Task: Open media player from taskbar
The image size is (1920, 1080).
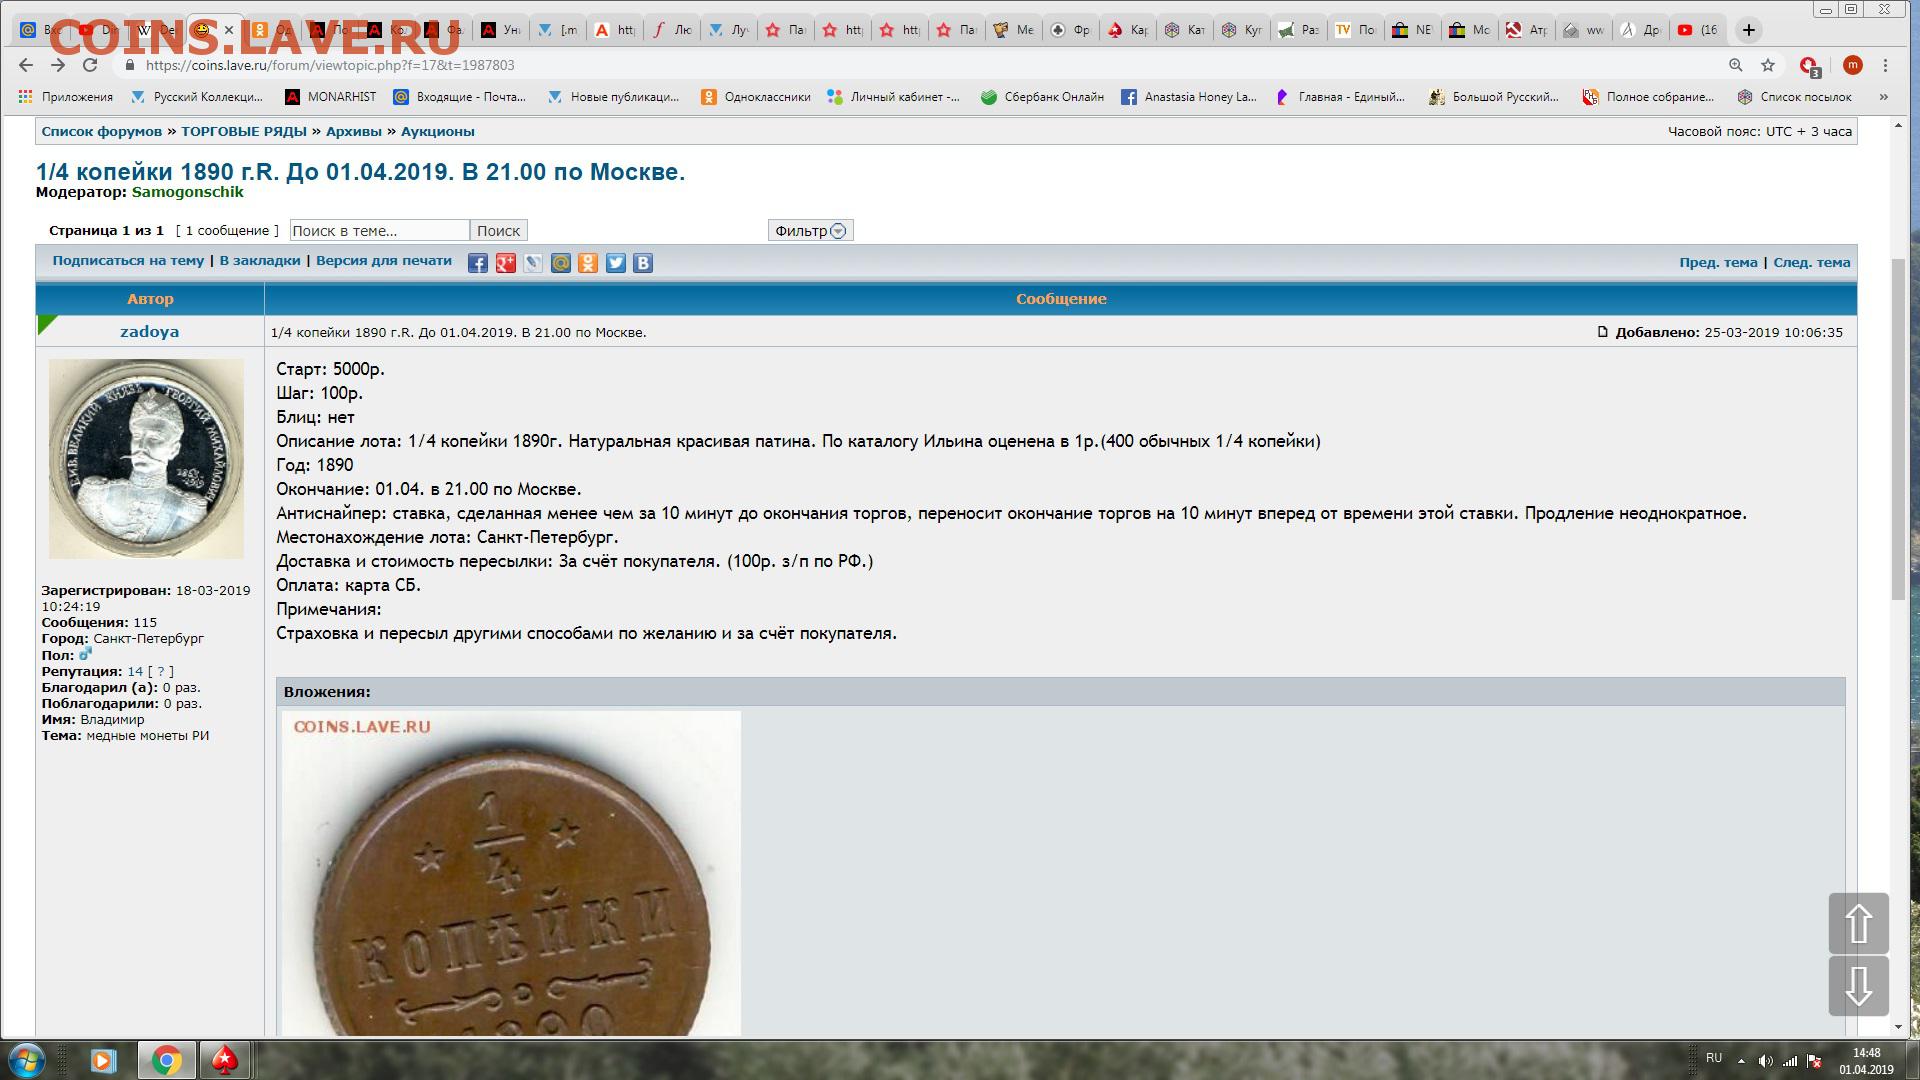Action: point(103,1060)
